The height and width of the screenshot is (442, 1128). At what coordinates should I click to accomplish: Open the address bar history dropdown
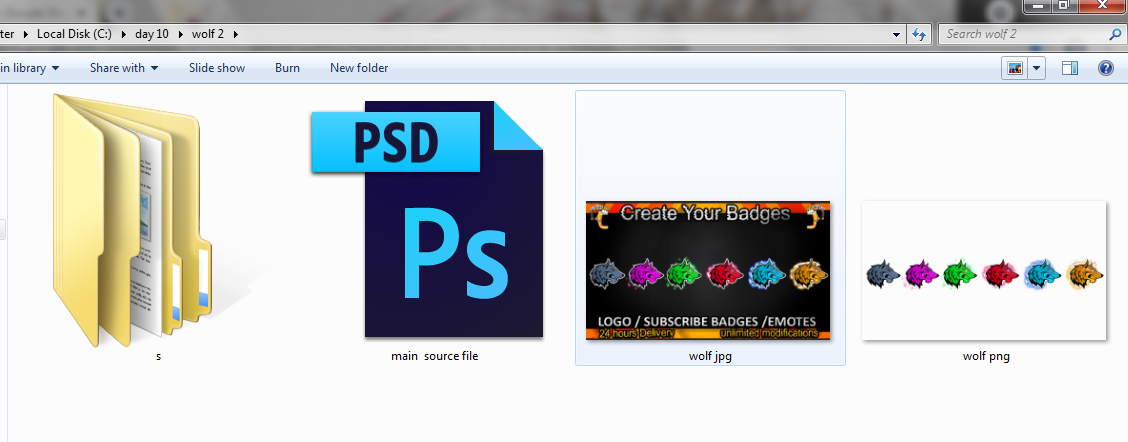click(x=896, y=34)
